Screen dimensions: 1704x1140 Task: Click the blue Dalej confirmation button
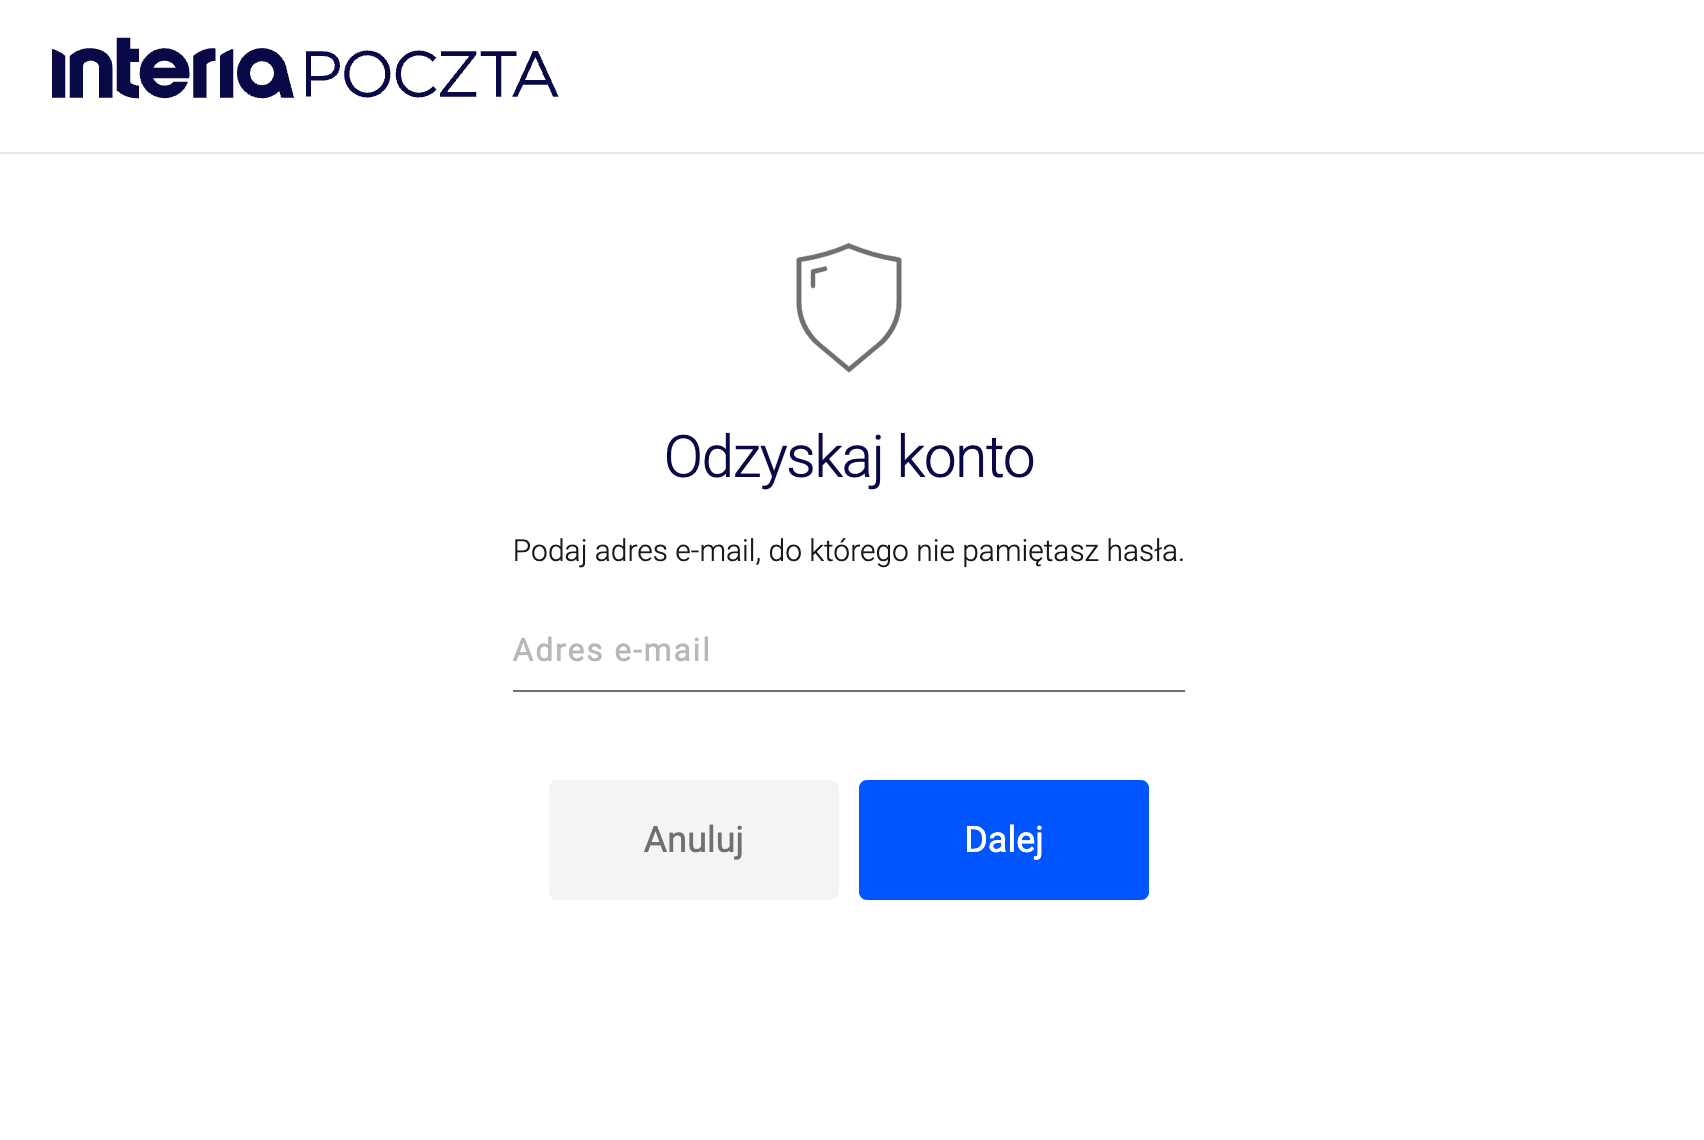point(1003,839)
